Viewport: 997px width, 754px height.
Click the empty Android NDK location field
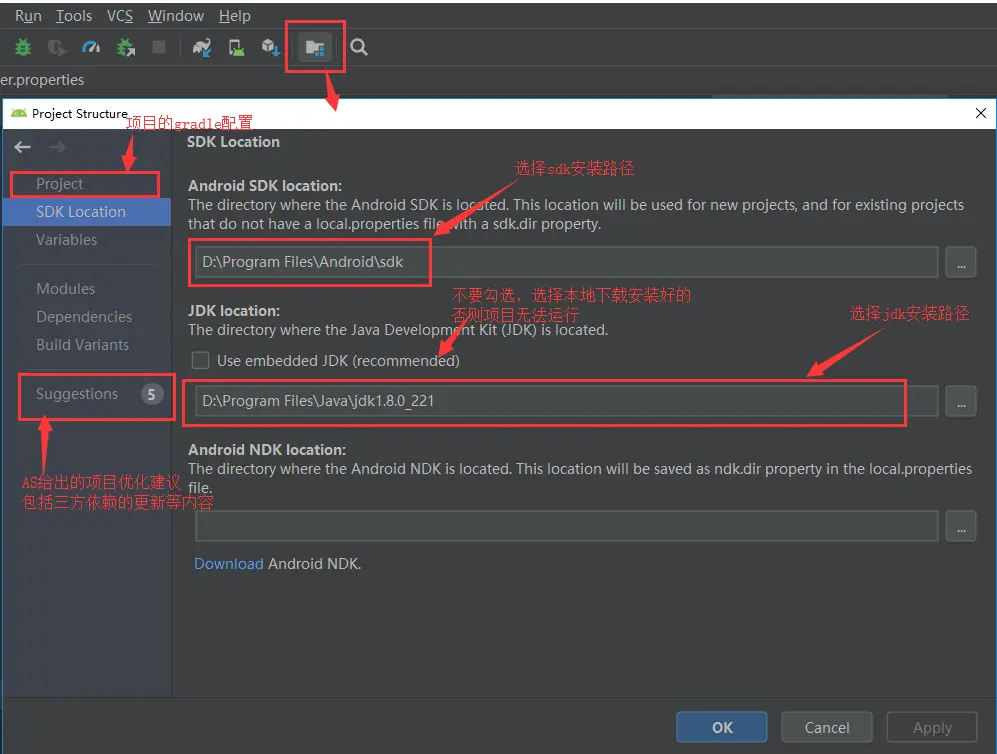(567, 526)
